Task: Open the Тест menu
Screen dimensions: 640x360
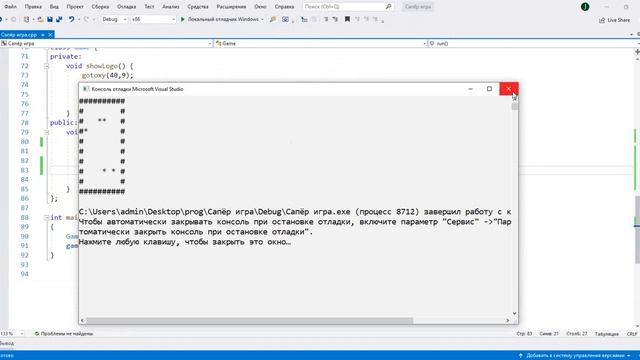Action: tap(149, 7)
